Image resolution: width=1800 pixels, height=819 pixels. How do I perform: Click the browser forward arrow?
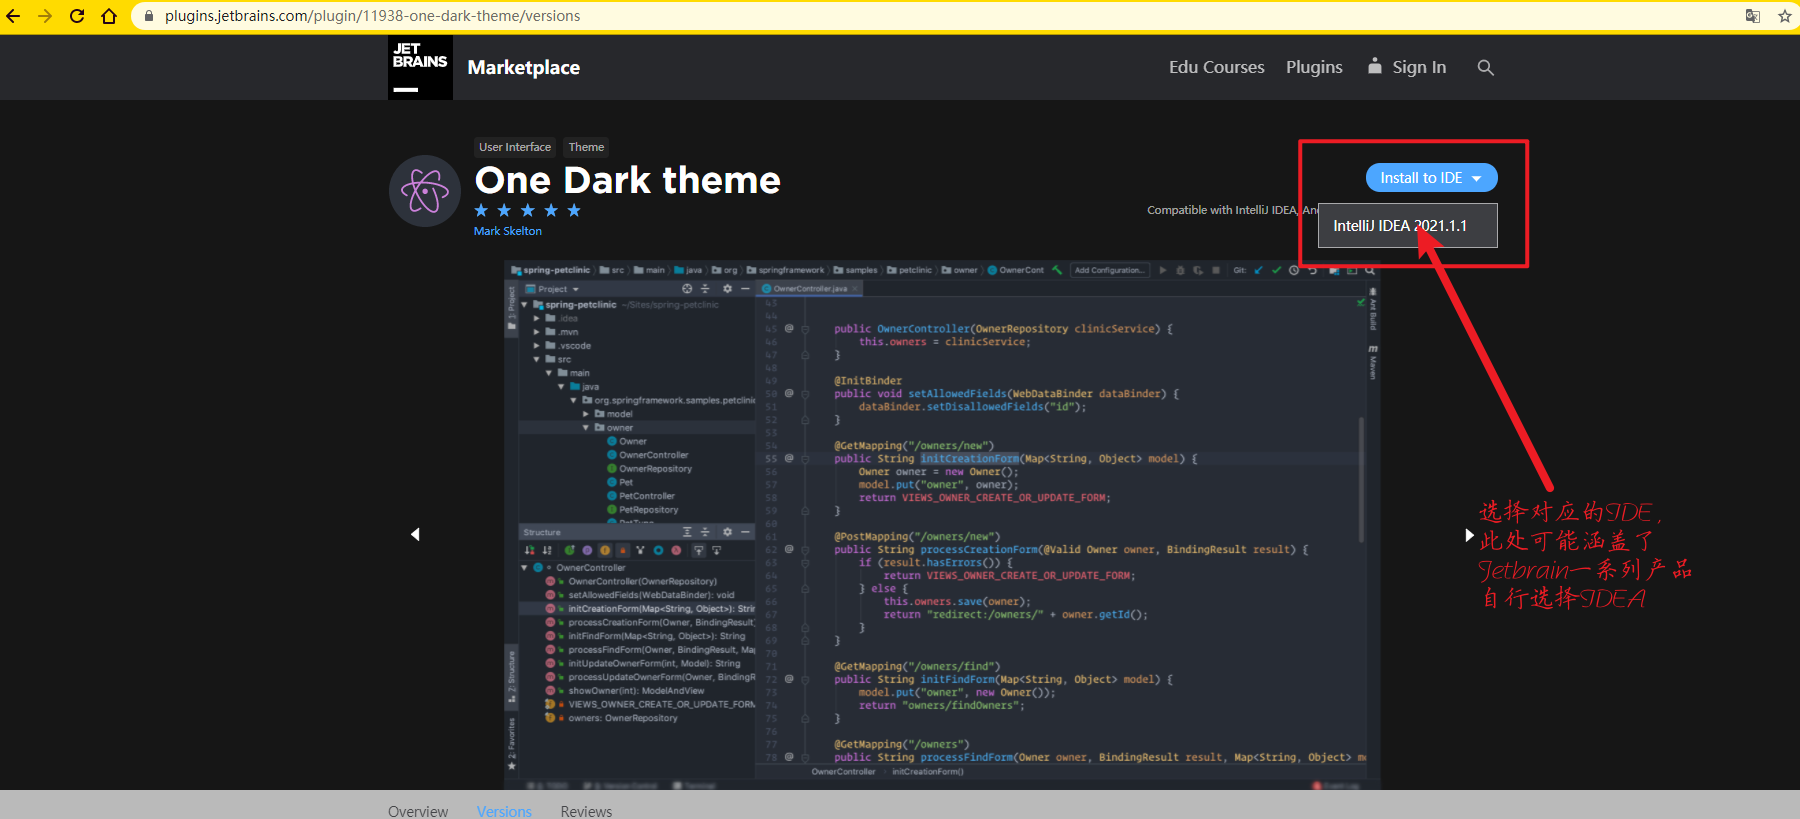tap(45, 16)
